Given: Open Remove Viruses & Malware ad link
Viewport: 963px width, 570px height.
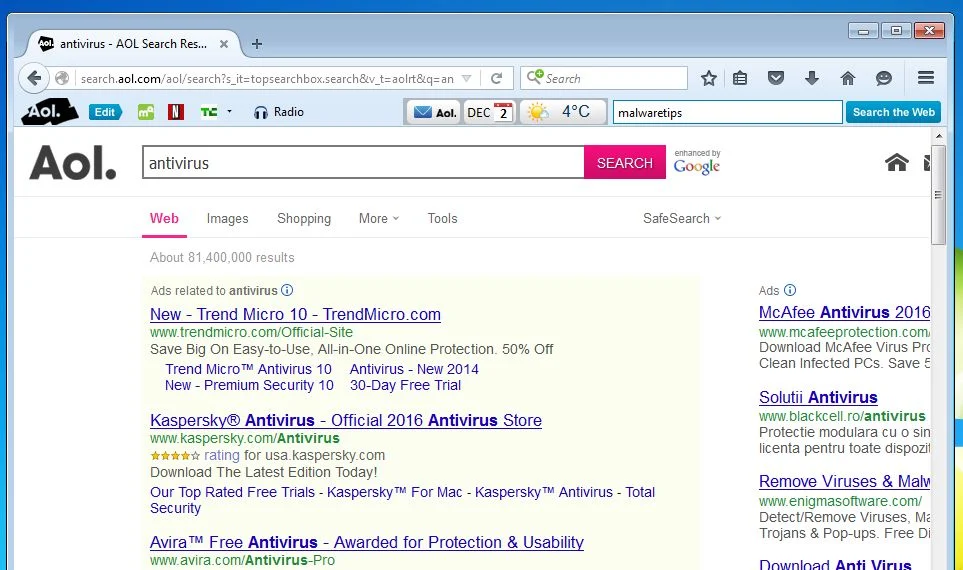Looking at the screenshot, I should [x=844, y=481].
